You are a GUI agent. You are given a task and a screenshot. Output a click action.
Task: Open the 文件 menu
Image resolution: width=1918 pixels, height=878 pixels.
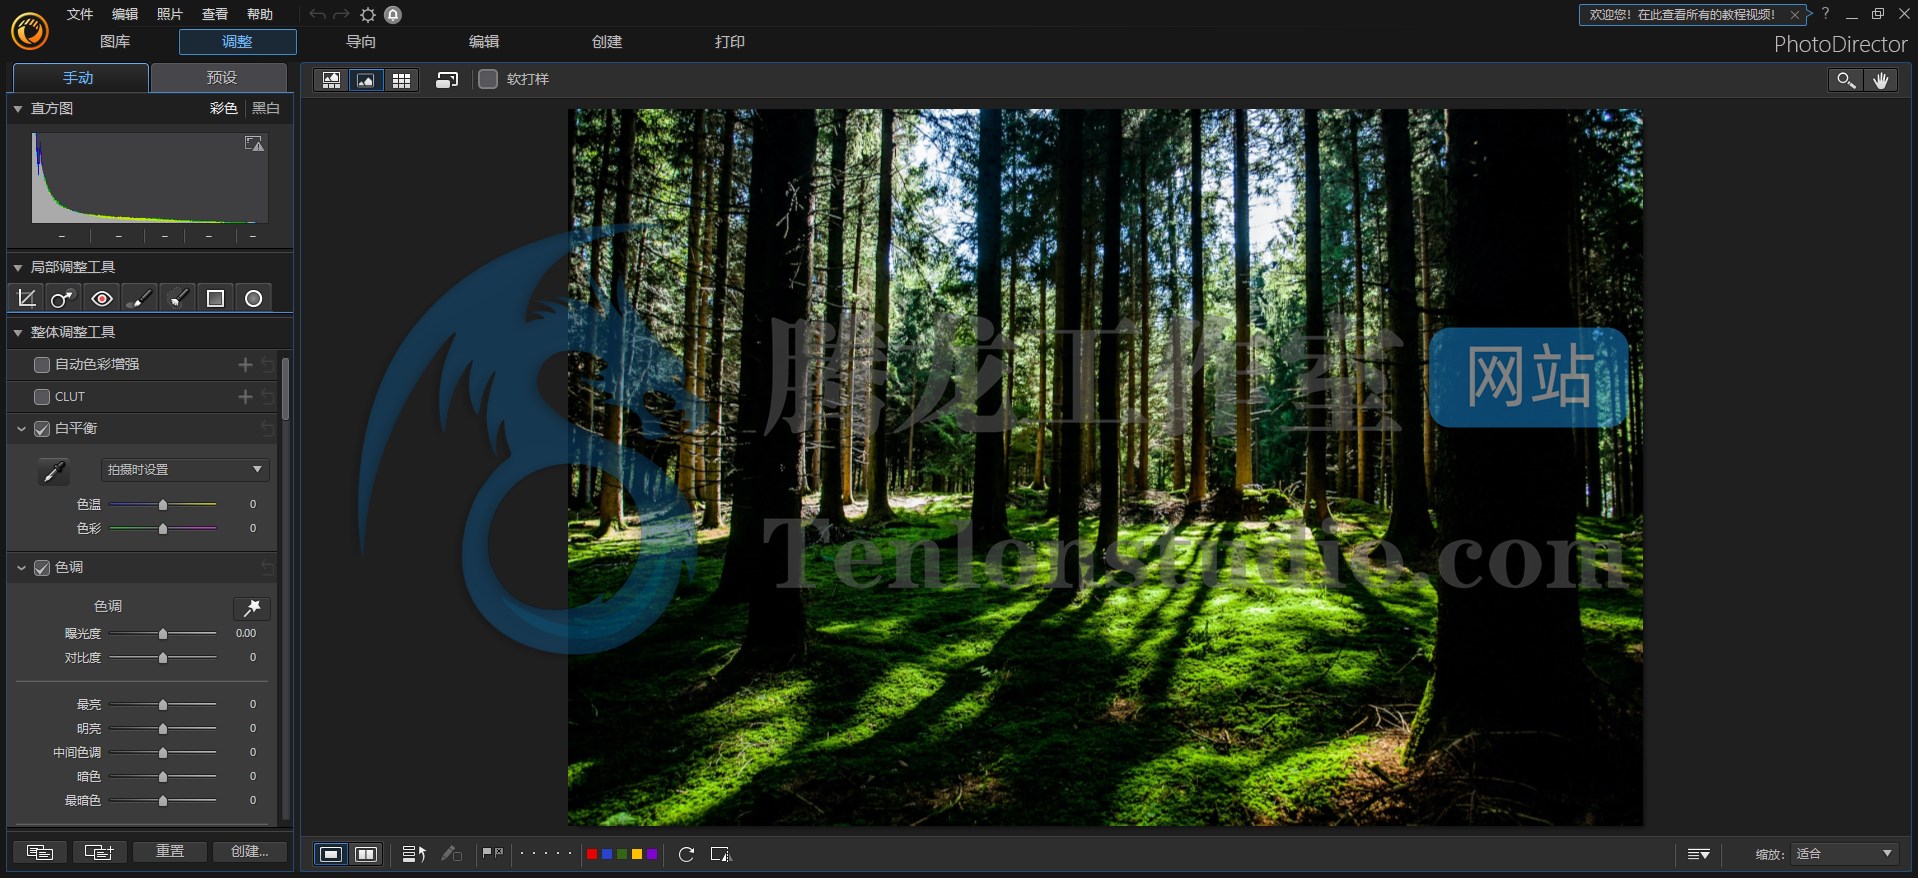[x=80, y=14]
